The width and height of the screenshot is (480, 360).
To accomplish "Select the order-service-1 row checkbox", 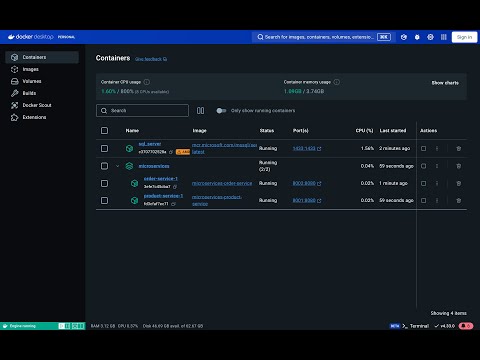I will pos(104,183).
